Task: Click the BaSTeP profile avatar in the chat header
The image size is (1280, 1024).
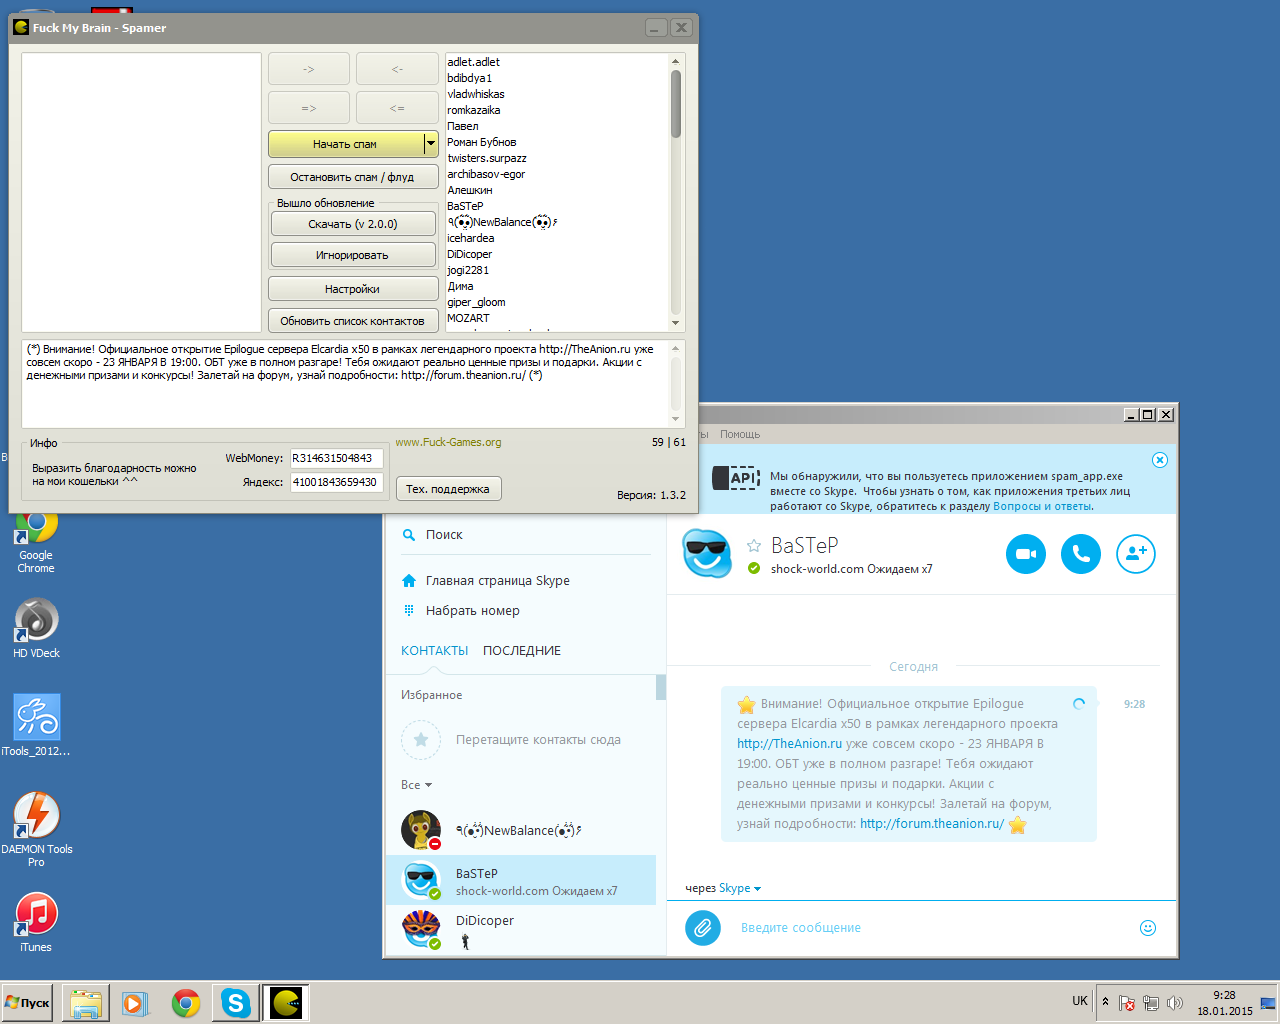Action: tap(707, 553)
